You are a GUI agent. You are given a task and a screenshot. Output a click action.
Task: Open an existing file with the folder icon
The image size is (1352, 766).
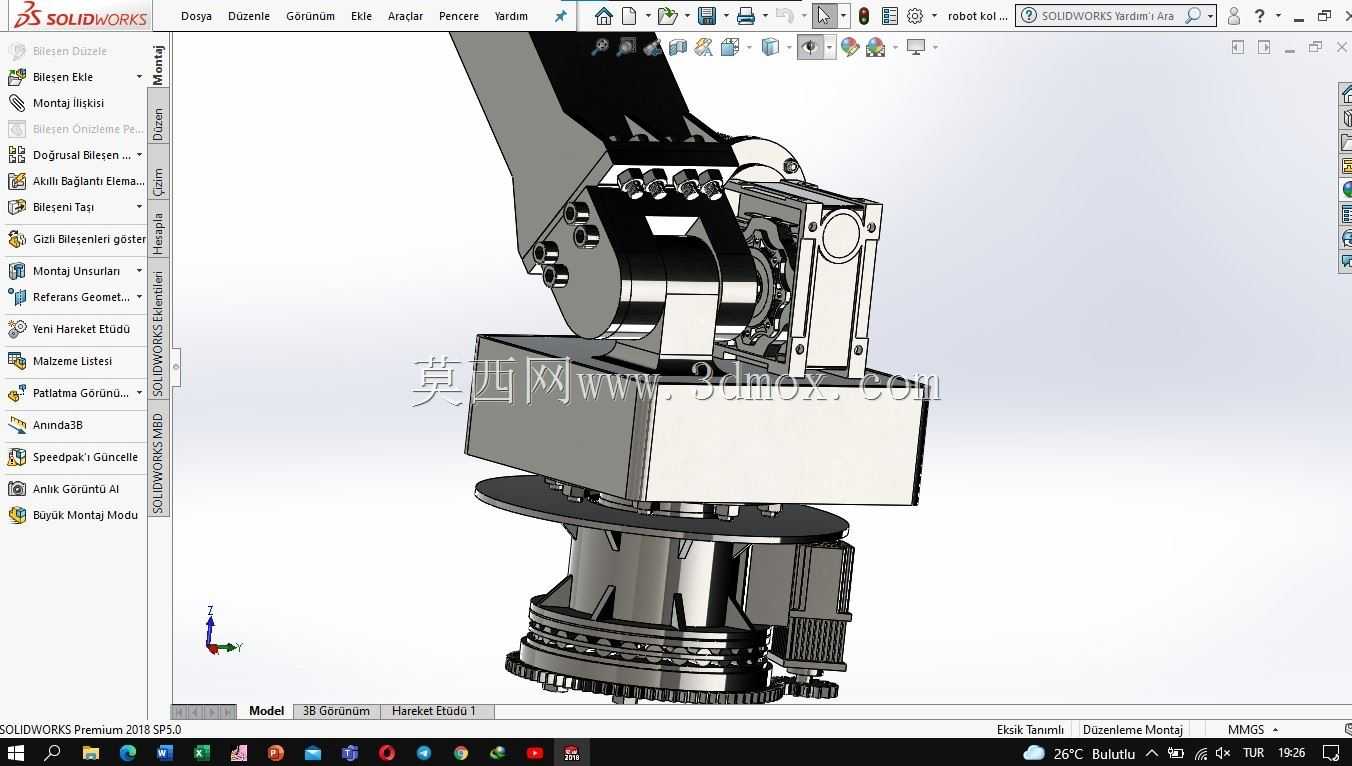tap(667, 16)
